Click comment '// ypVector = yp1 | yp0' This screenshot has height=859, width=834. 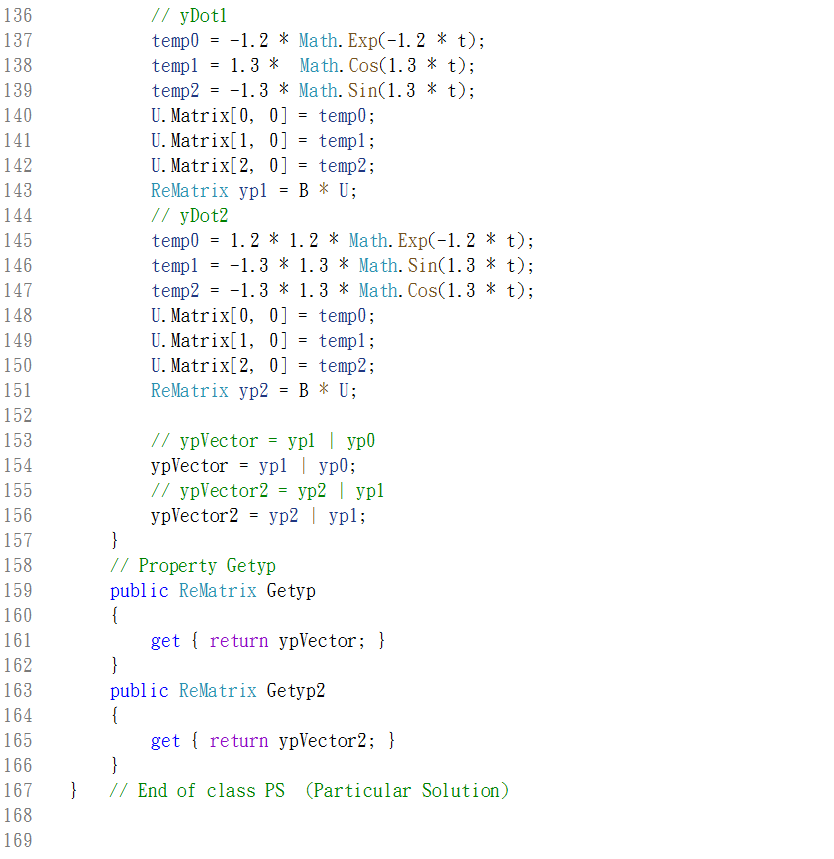(263, 441)
